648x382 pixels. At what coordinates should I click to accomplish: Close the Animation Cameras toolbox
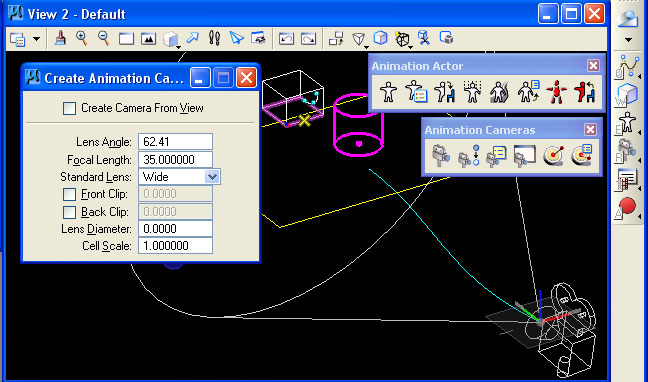click(x=591, y=130)
